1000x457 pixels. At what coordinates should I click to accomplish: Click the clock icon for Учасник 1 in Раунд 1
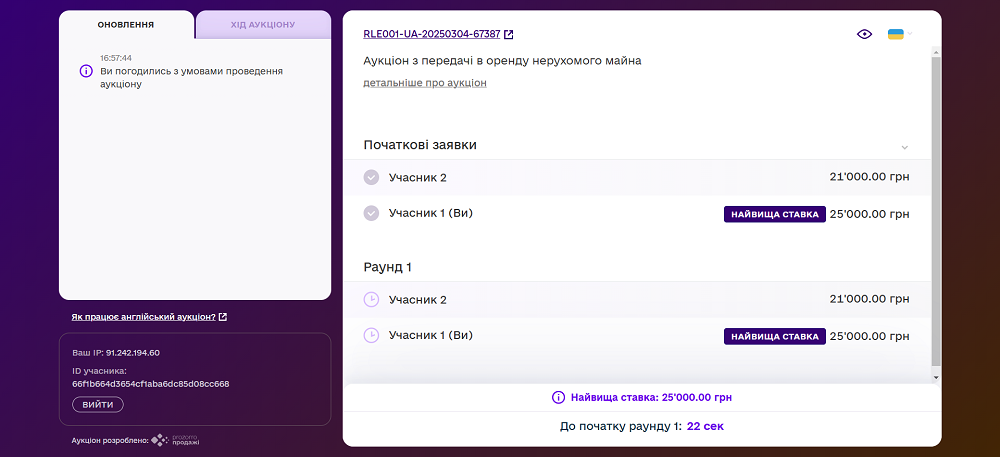[371, 335]
